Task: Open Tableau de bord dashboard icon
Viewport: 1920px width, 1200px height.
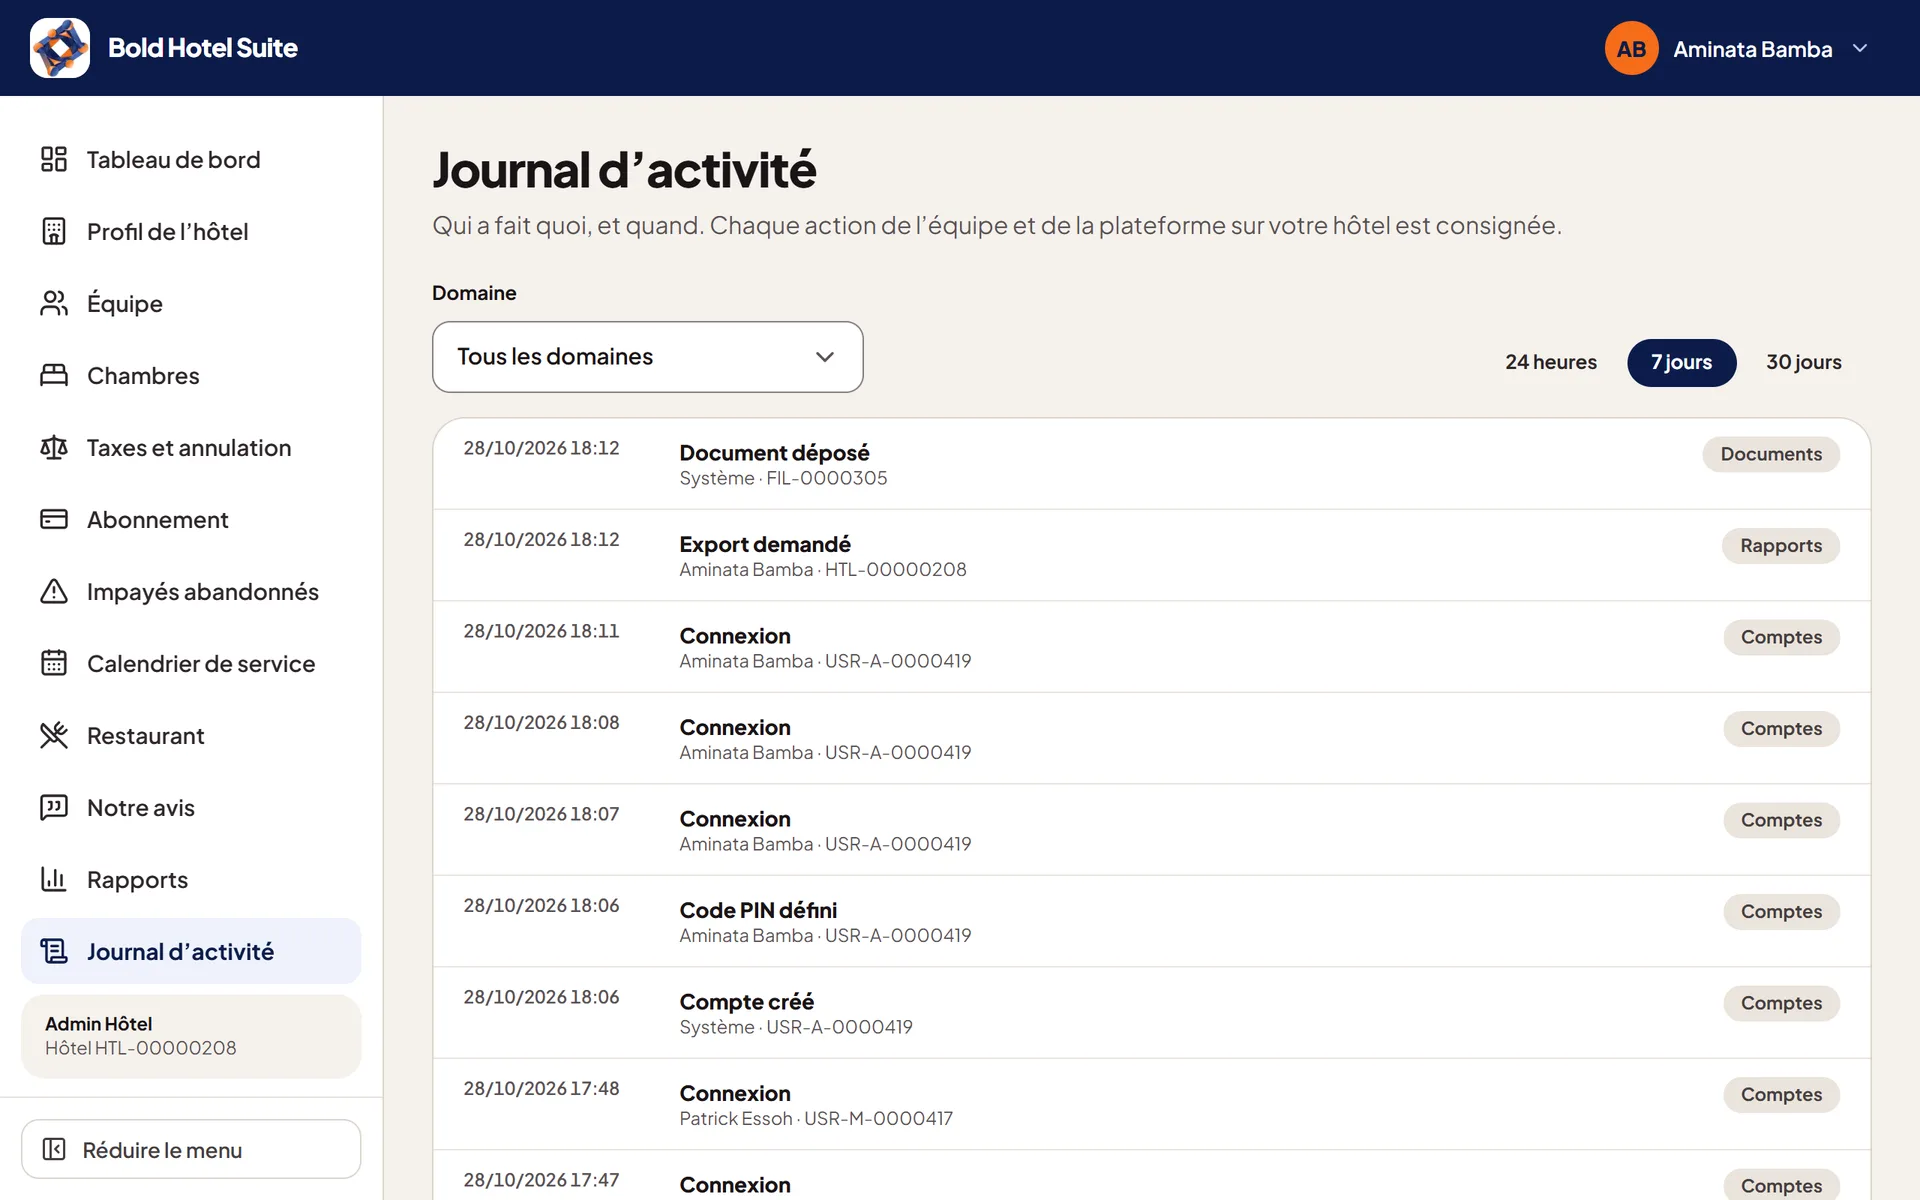Action: (x=54, y=159)
